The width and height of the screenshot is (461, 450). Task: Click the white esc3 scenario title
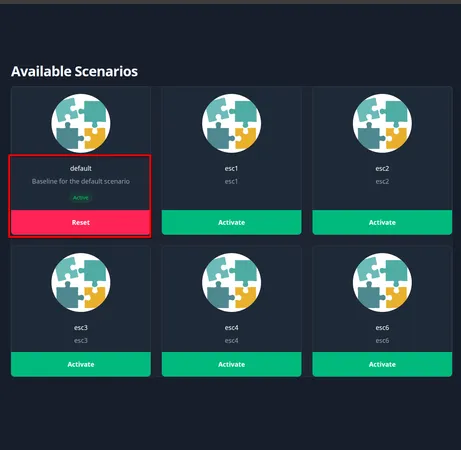[x=81, y=327]
